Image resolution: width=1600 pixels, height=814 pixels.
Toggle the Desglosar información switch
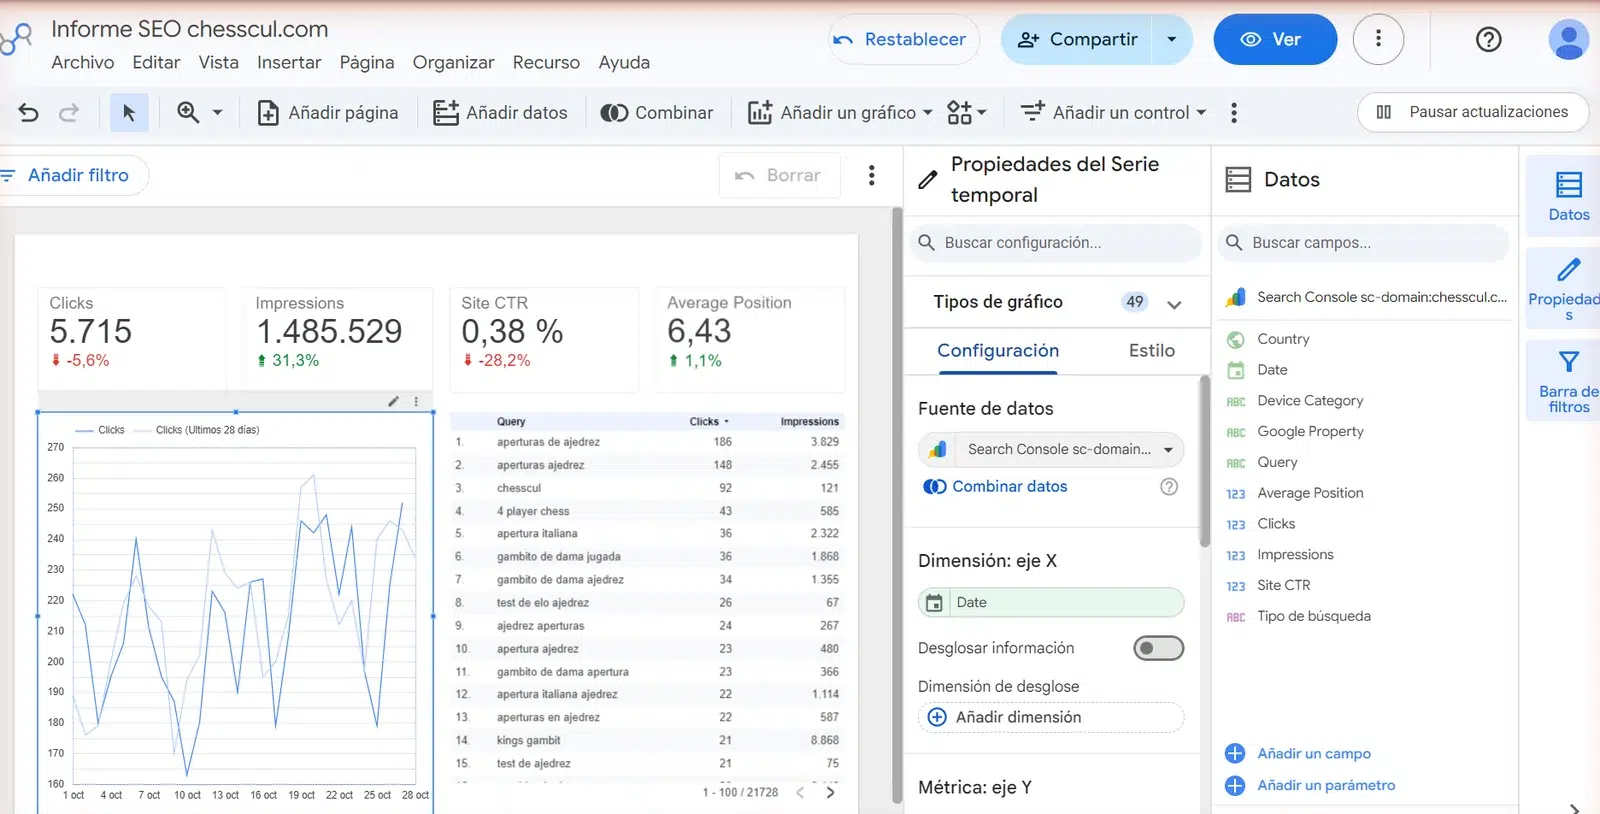pyautogui.click(x=1158, y=648)
